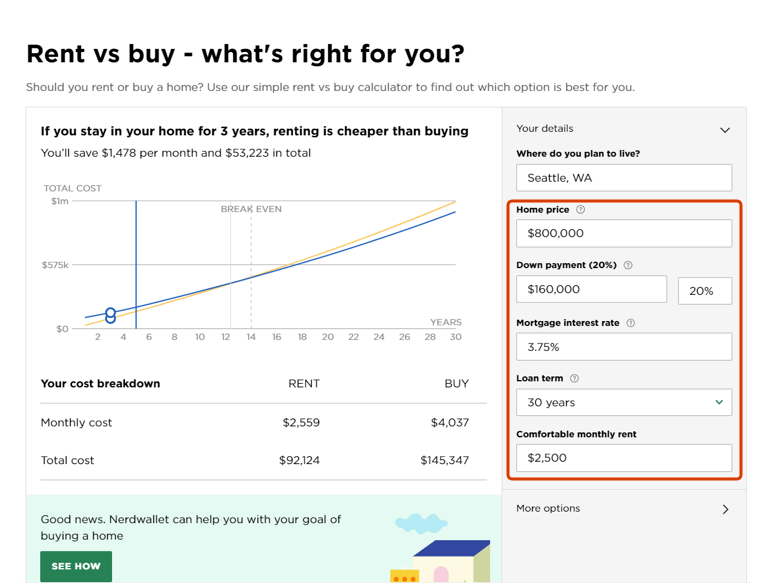This screenshot has width=768, height=583.
Task: Click the cloud illustration in the banner
Action: click(x=420, y=523)
